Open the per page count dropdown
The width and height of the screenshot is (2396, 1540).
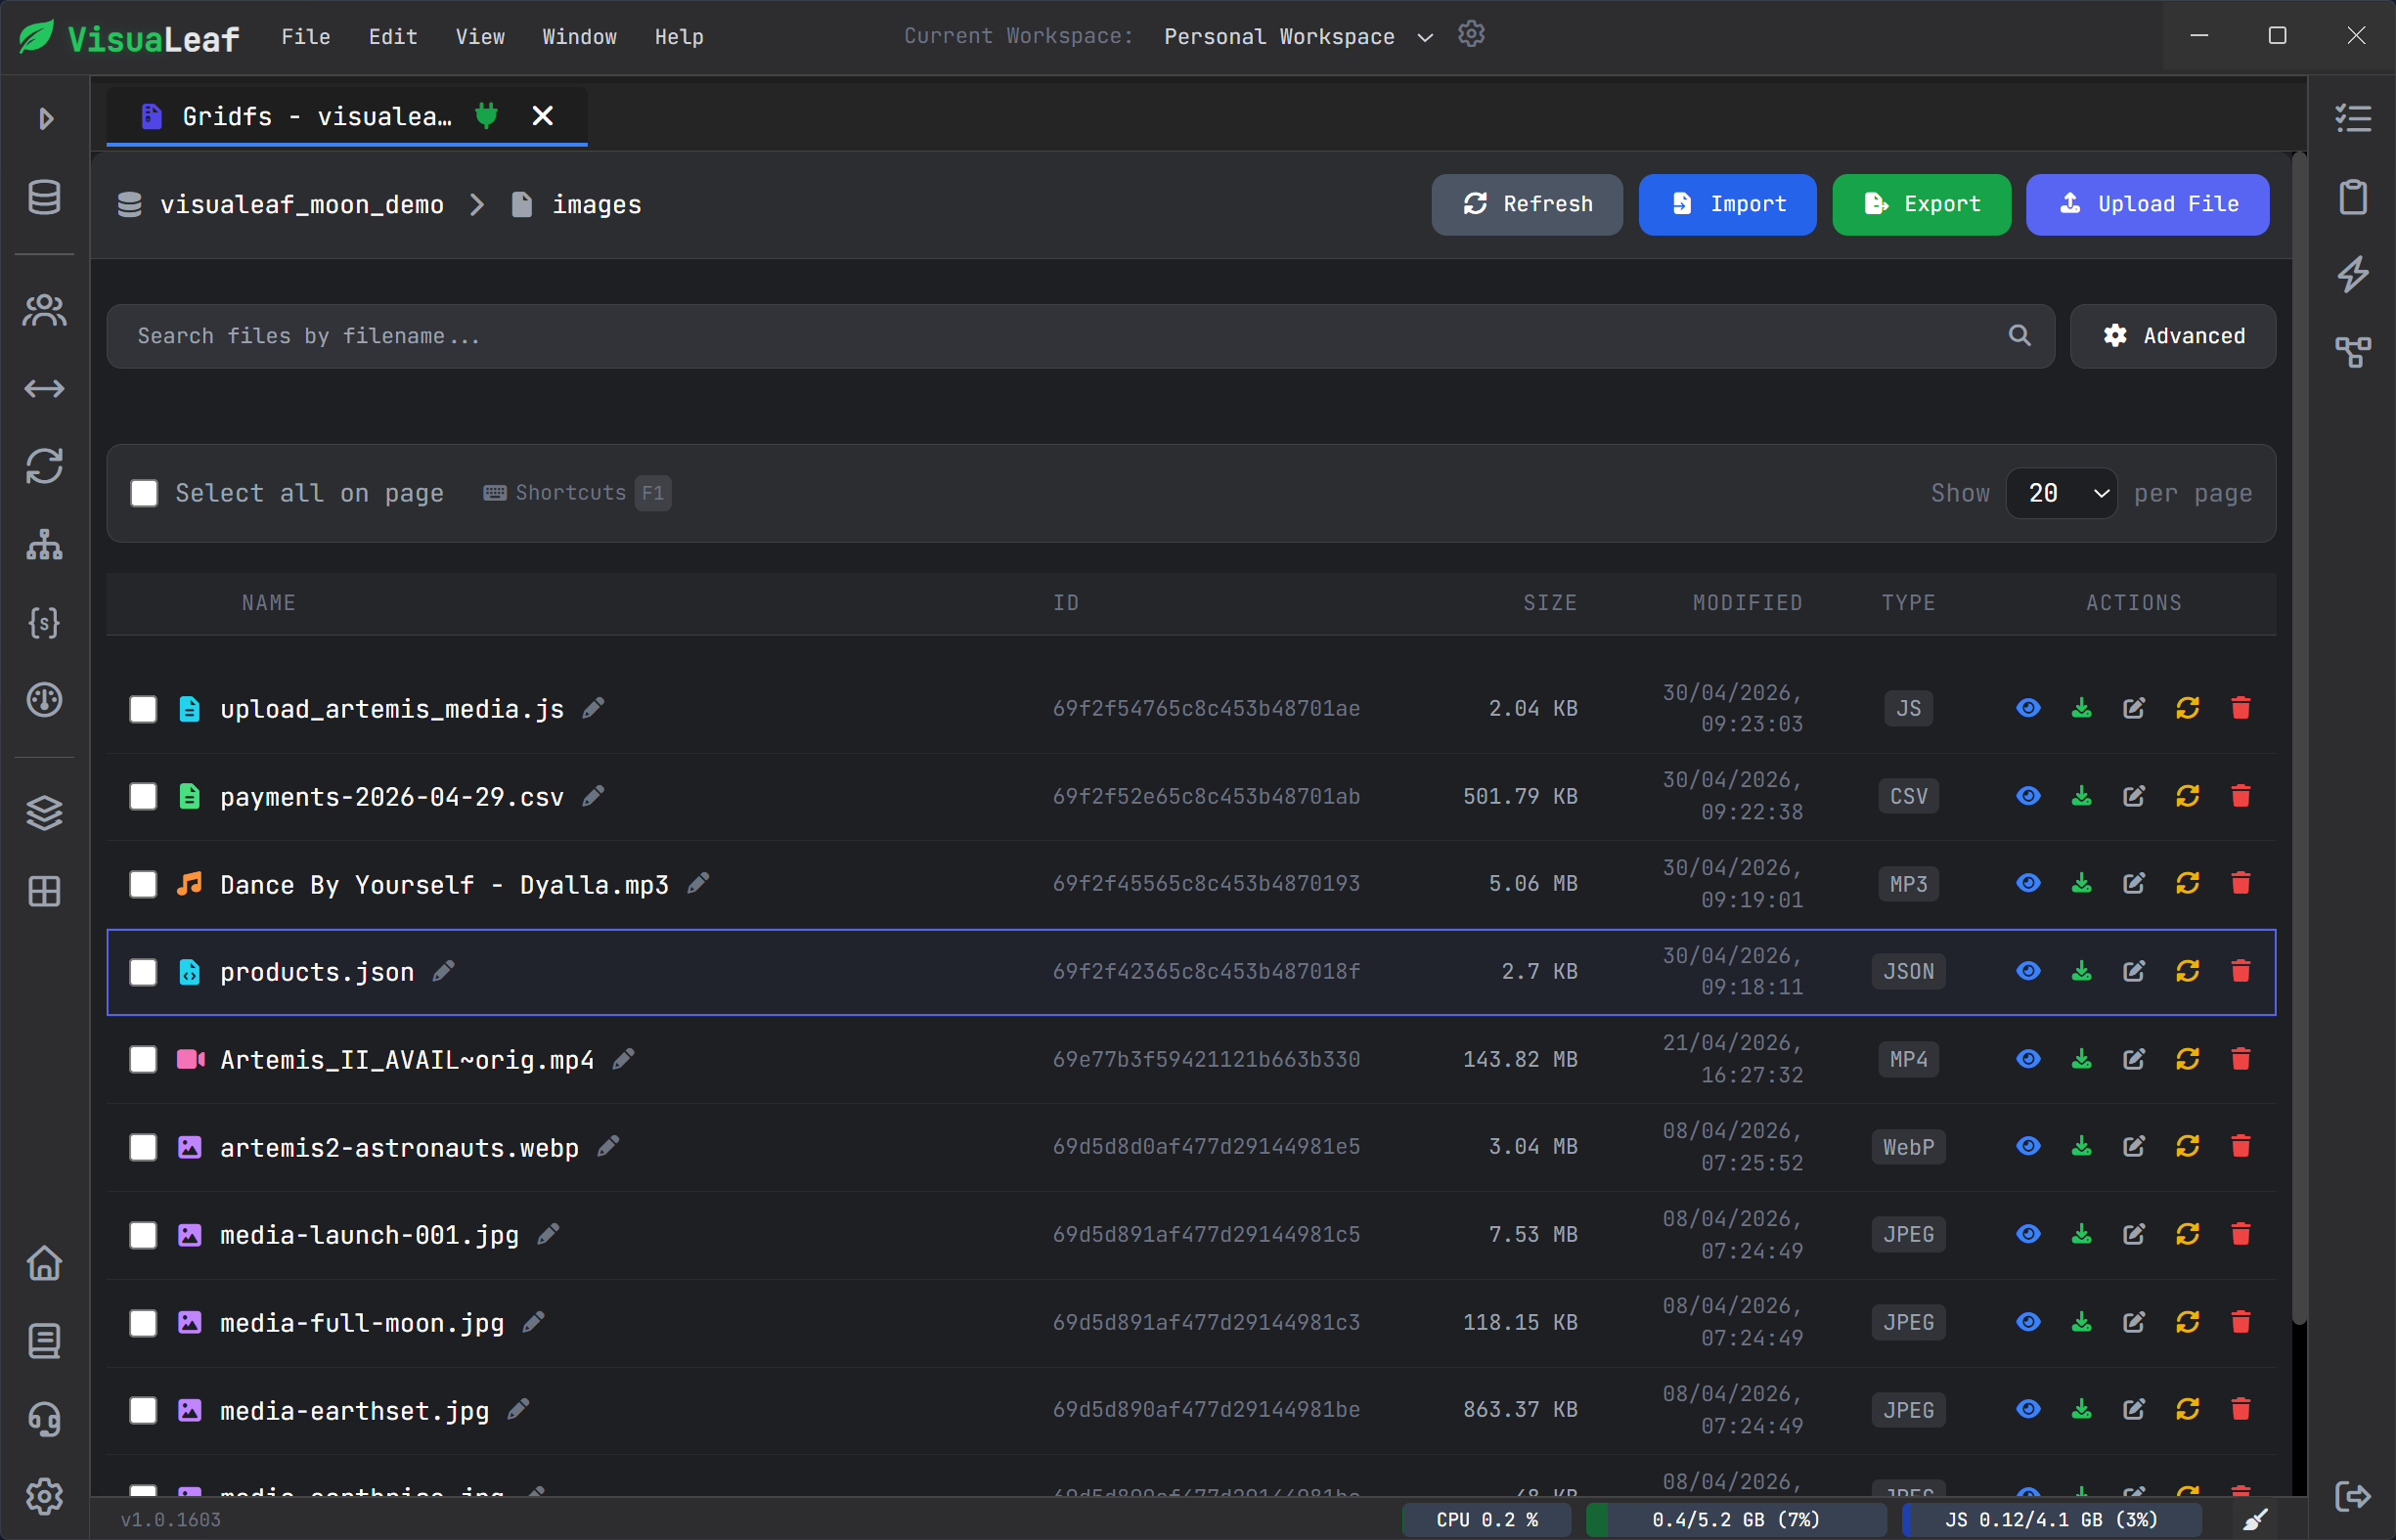2061,493
